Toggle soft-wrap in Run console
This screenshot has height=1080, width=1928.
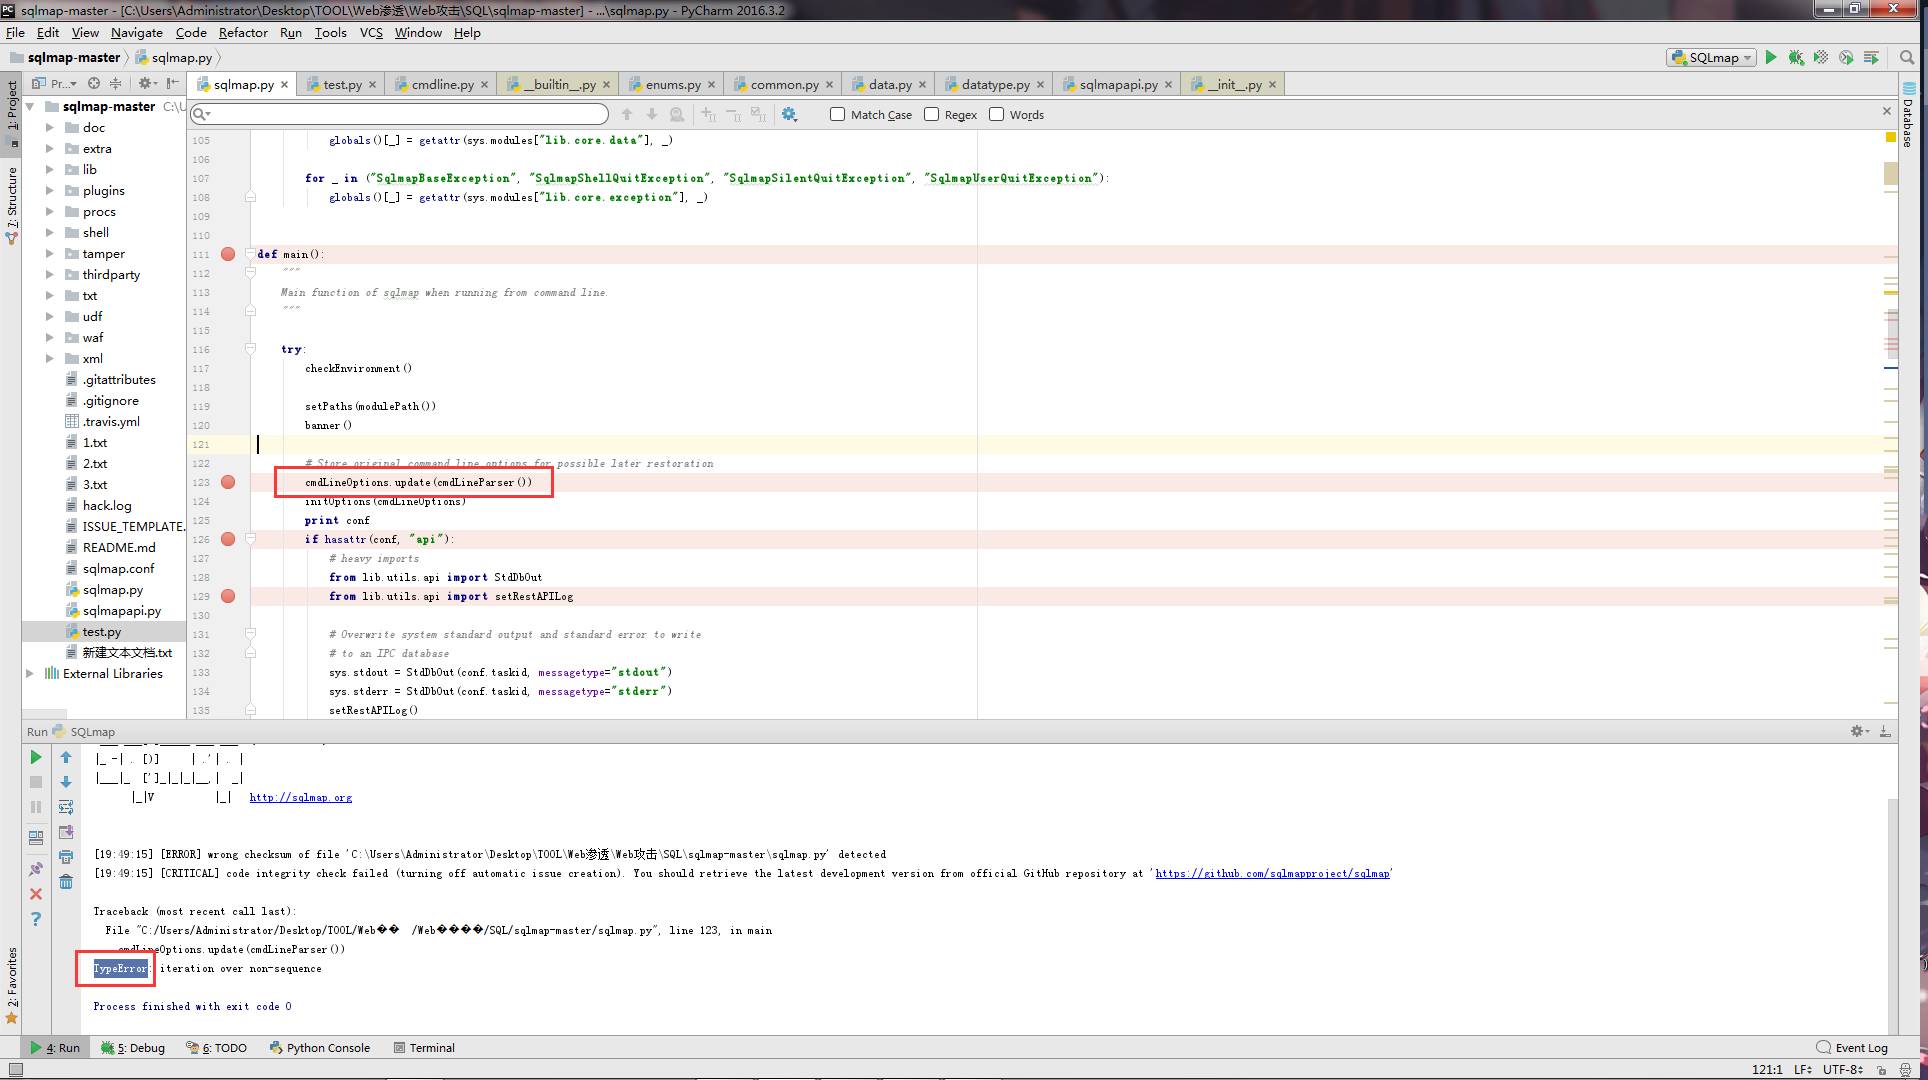click(66, 807)
